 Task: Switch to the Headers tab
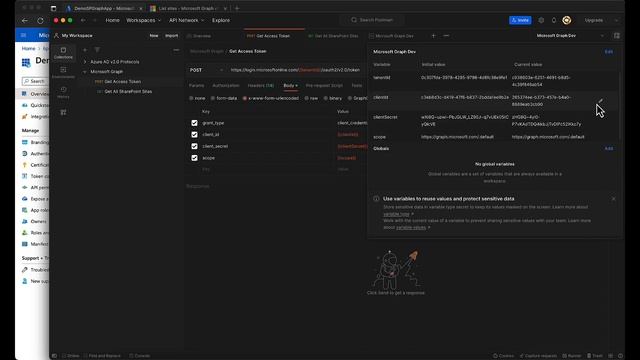(261, 86)
